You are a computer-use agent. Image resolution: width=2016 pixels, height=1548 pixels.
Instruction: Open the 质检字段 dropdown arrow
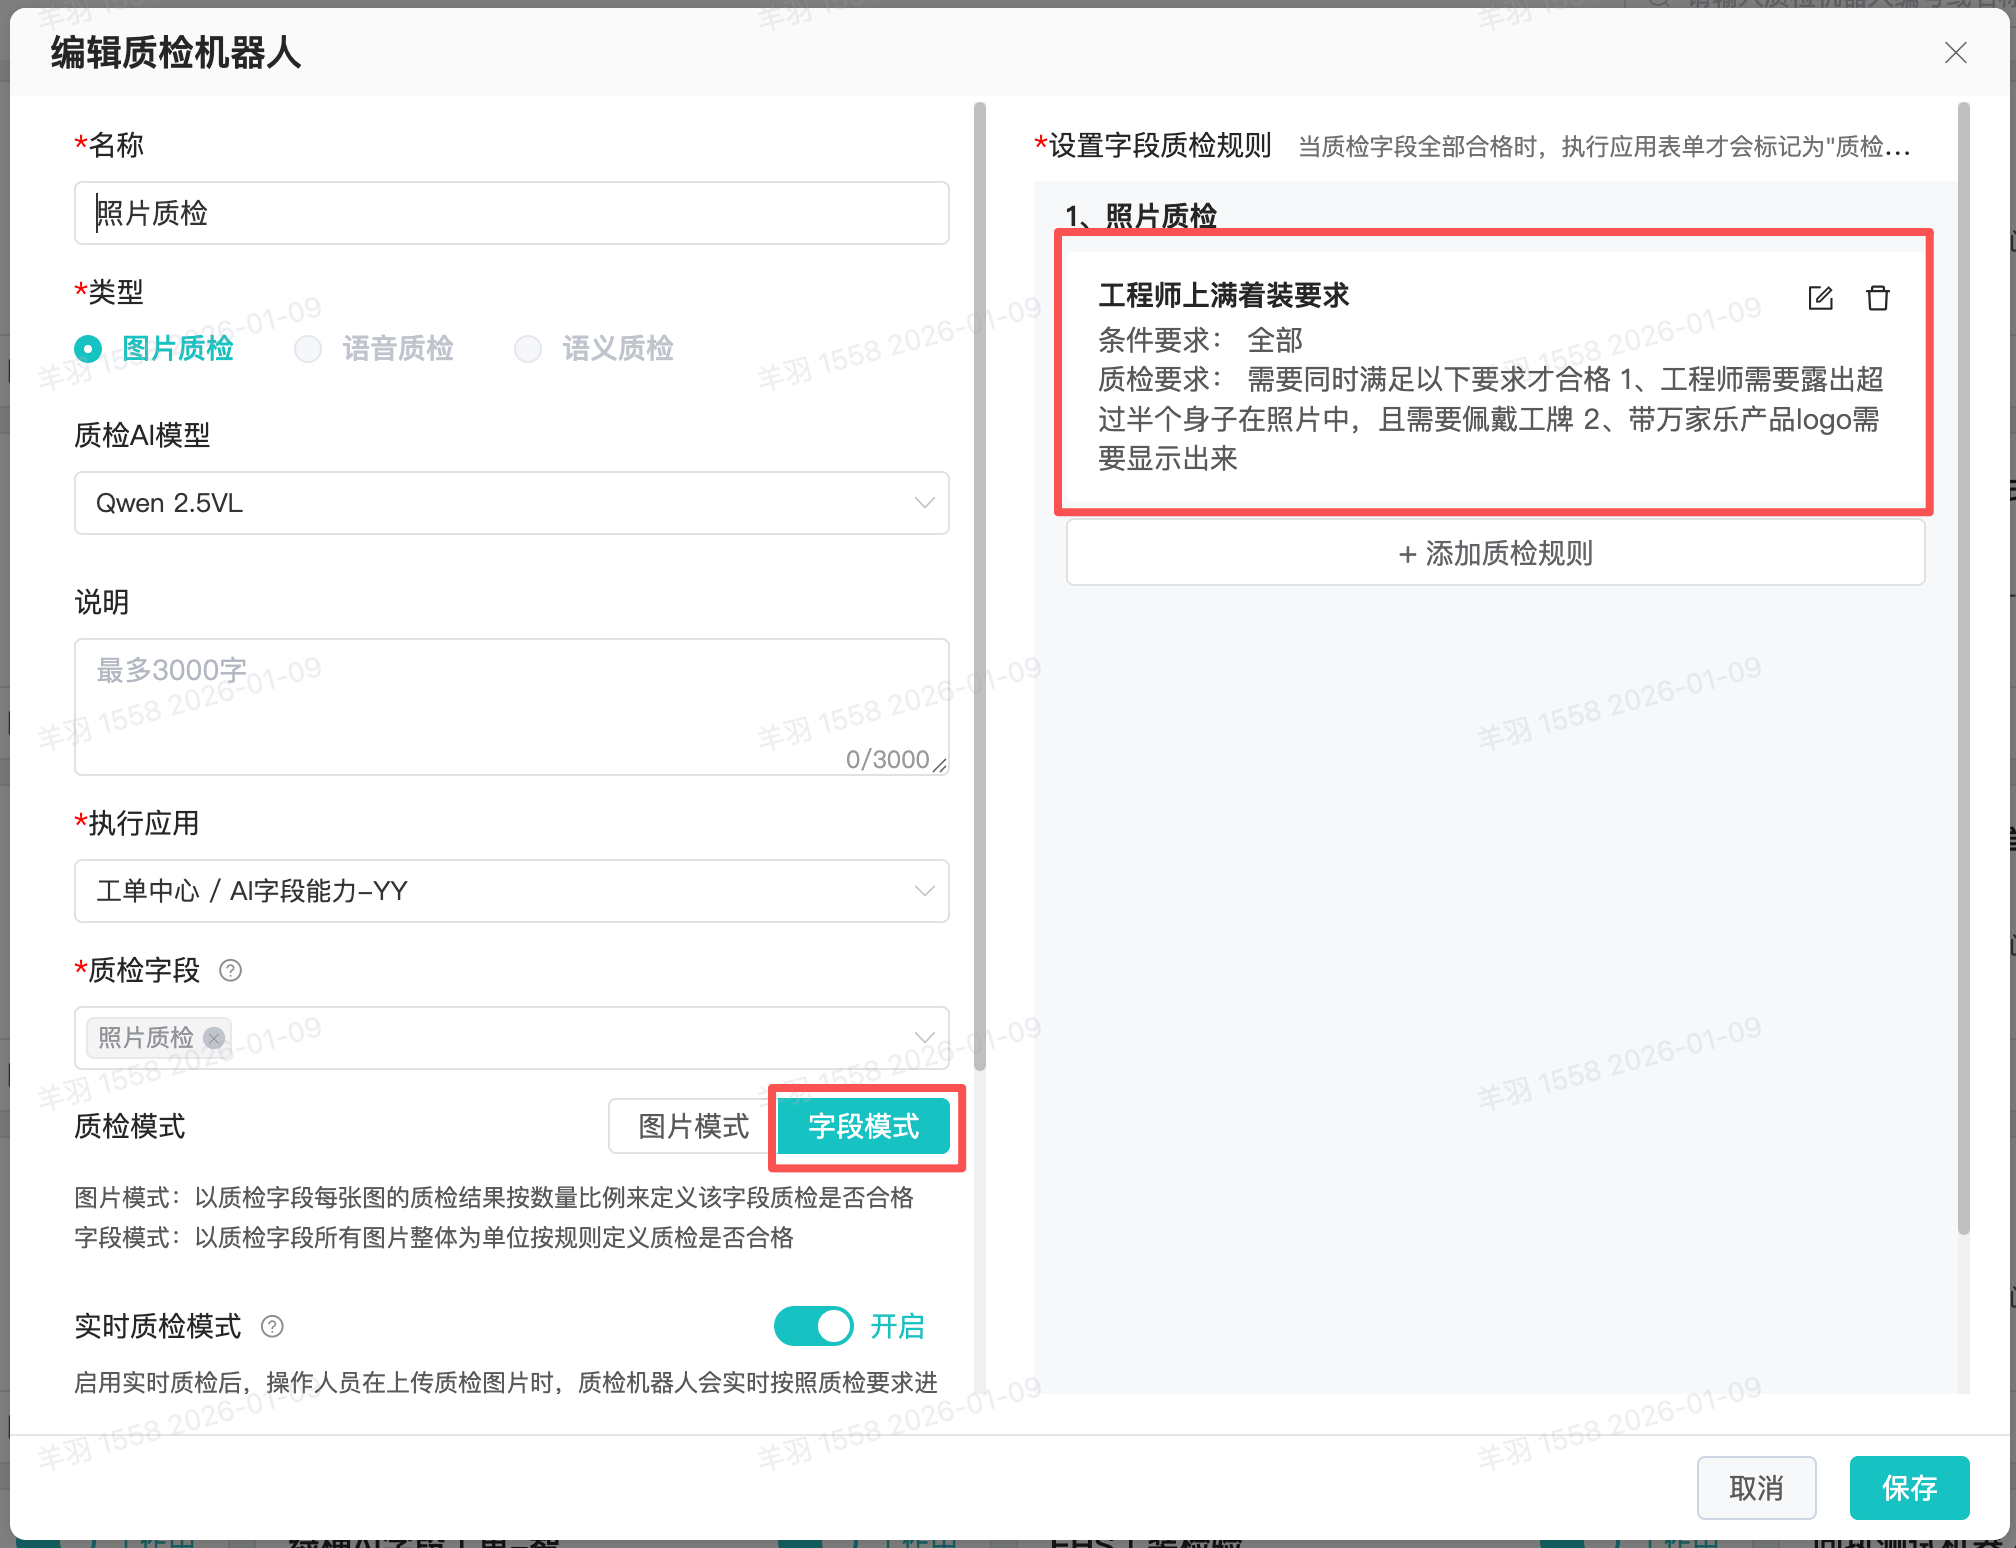924,1038
